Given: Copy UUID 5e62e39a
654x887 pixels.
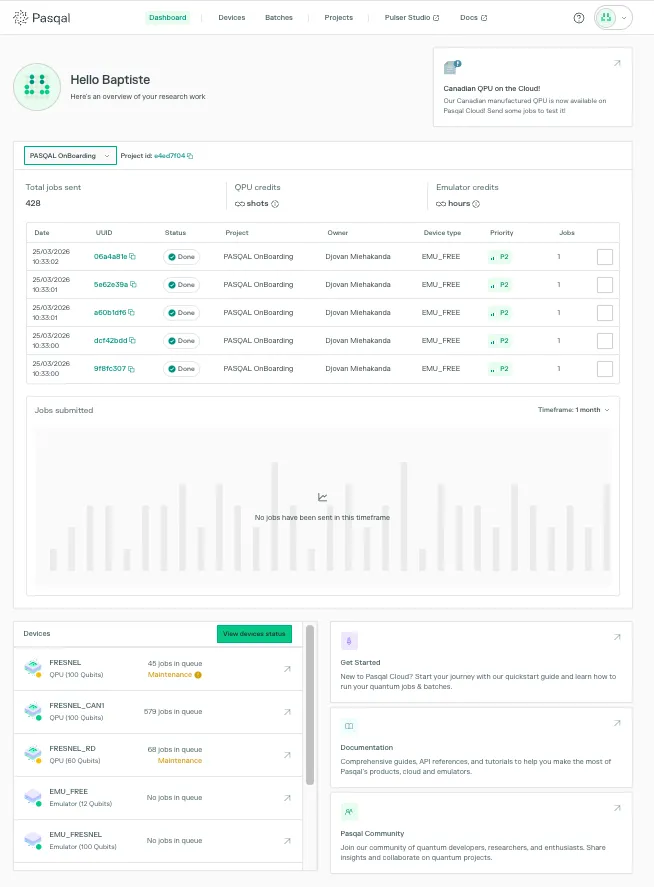Looking at the screenshot, I should pyautogui.click(x=134, y=285).
